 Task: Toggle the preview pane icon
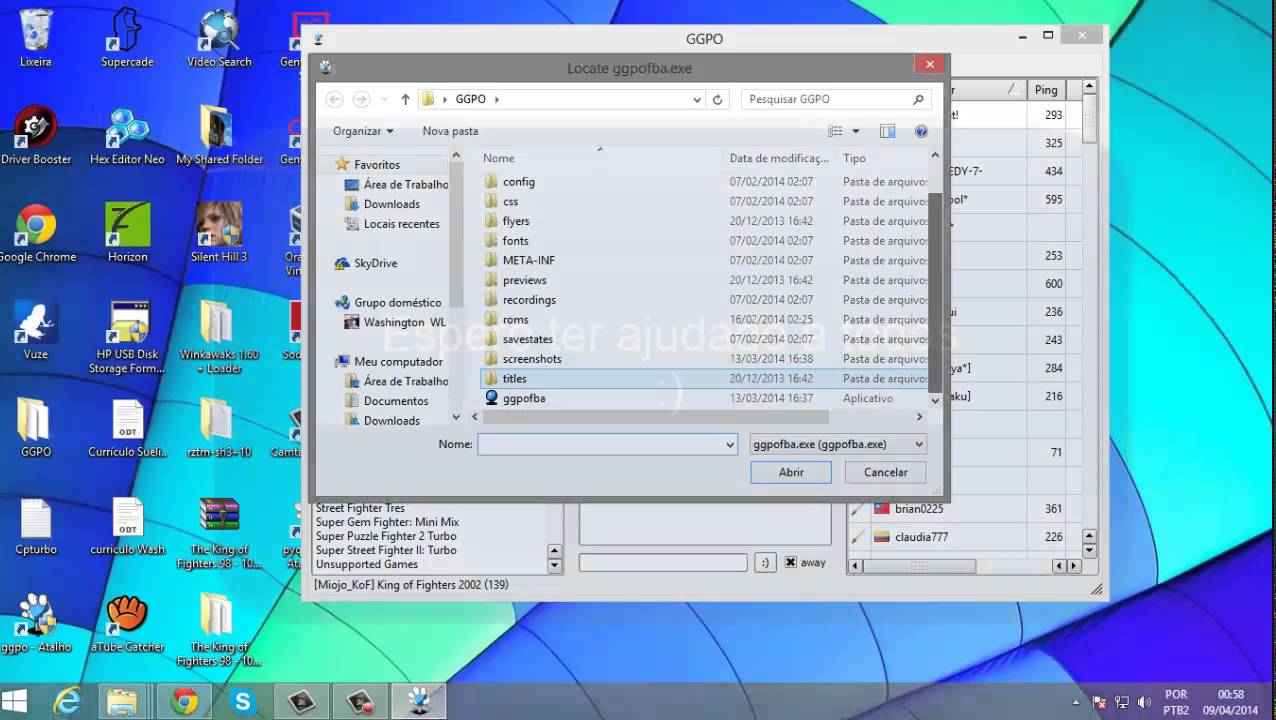click(x=887, y=131)
